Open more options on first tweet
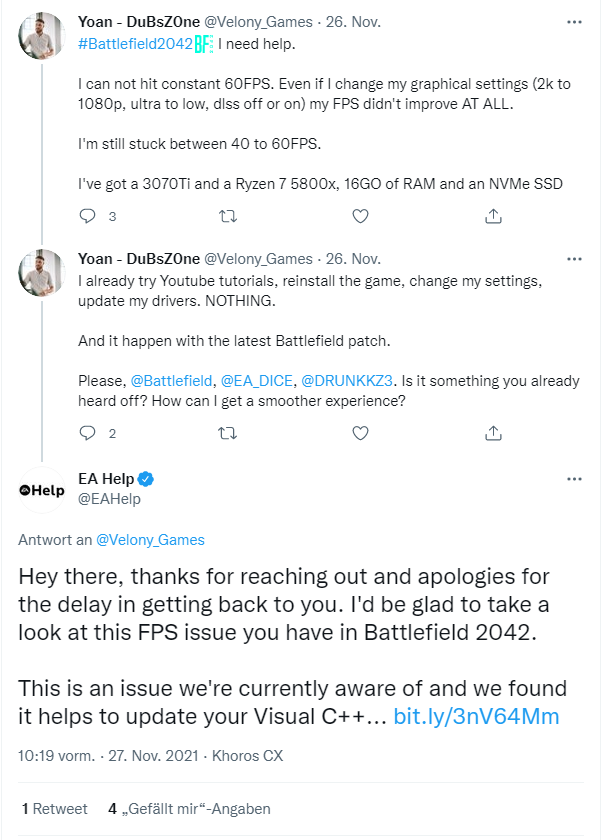This screenshot has width=602, height=840. point(574,21)
